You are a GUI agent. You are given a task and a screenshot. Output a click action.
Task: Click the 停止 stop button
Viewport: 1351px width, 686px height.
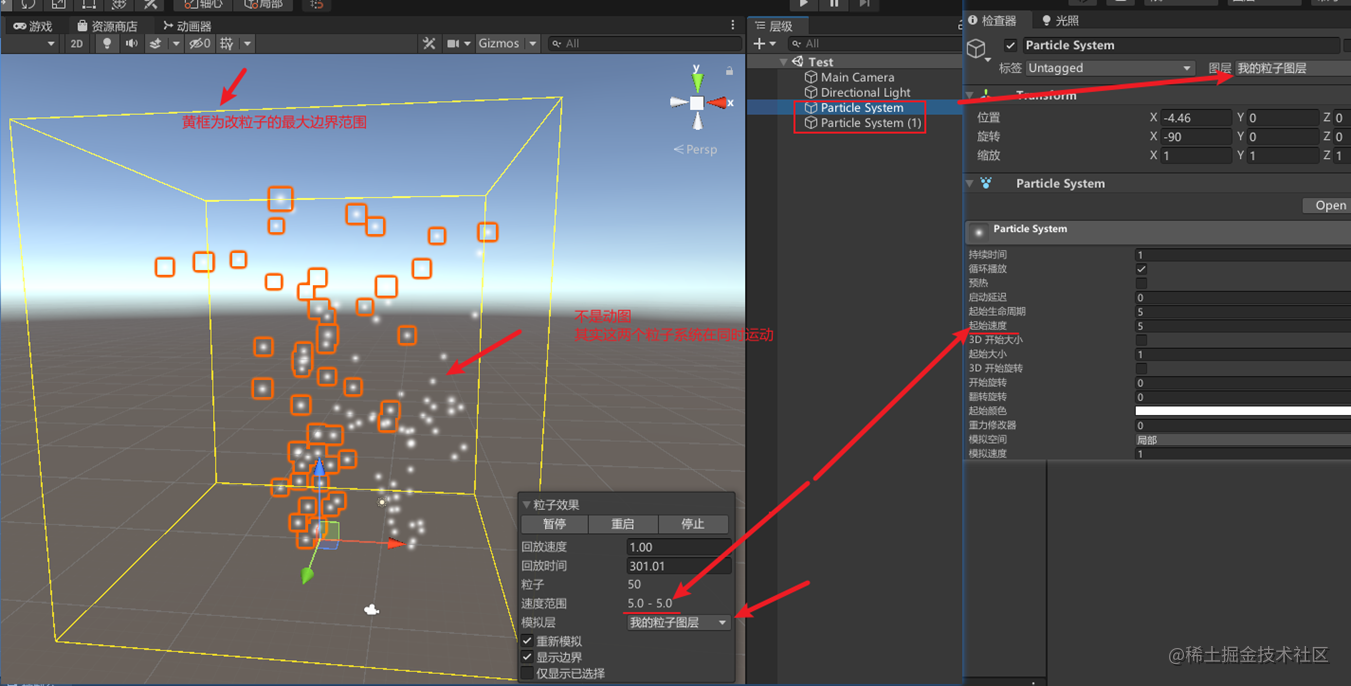pos(693,524)
